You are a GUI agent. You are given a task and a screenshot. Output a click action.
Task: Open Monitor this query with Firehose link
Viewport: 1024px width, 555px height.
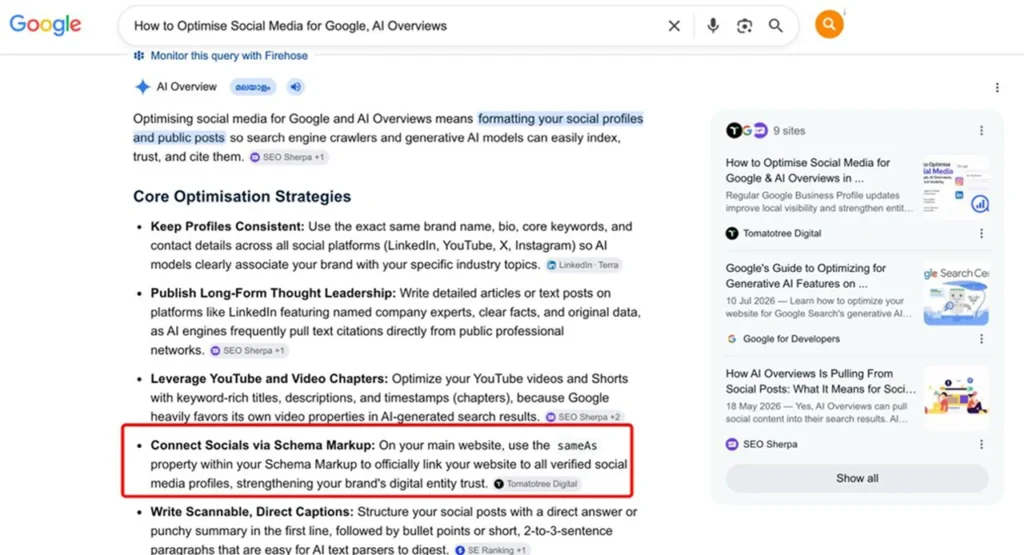point(229,56)
